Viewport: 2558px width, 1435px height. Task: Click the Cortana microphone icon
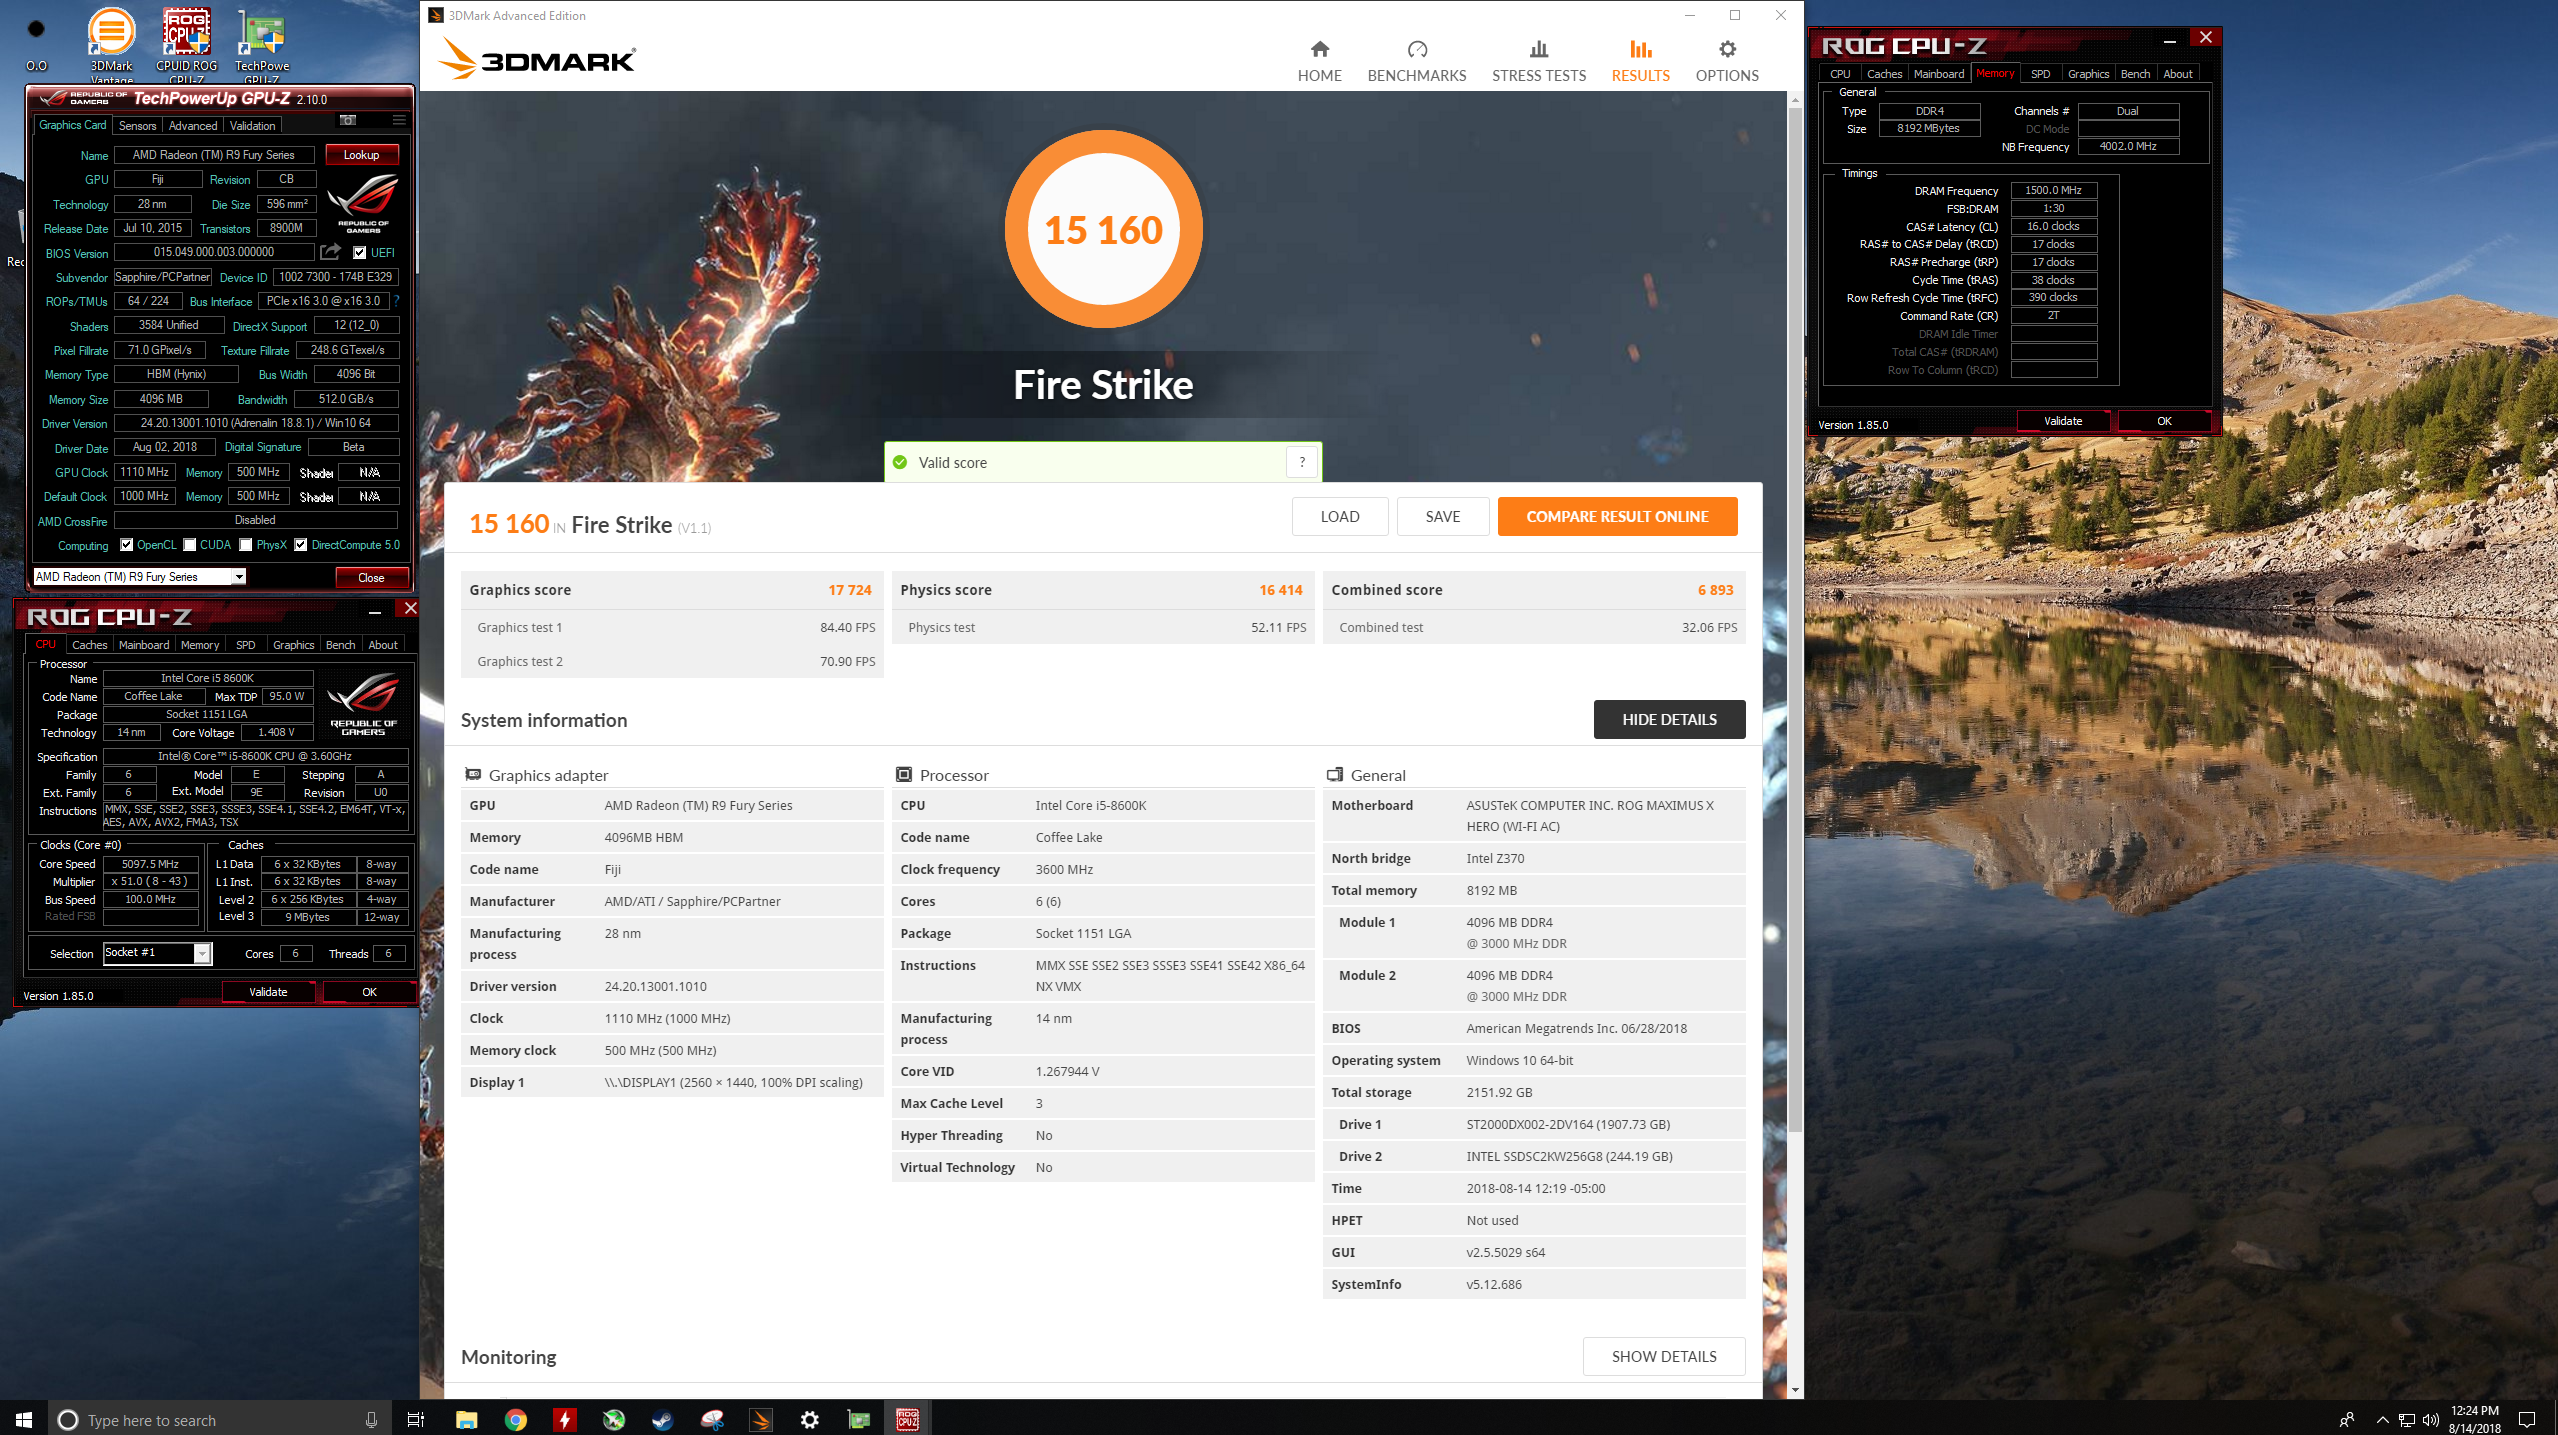click(371, 1419)
